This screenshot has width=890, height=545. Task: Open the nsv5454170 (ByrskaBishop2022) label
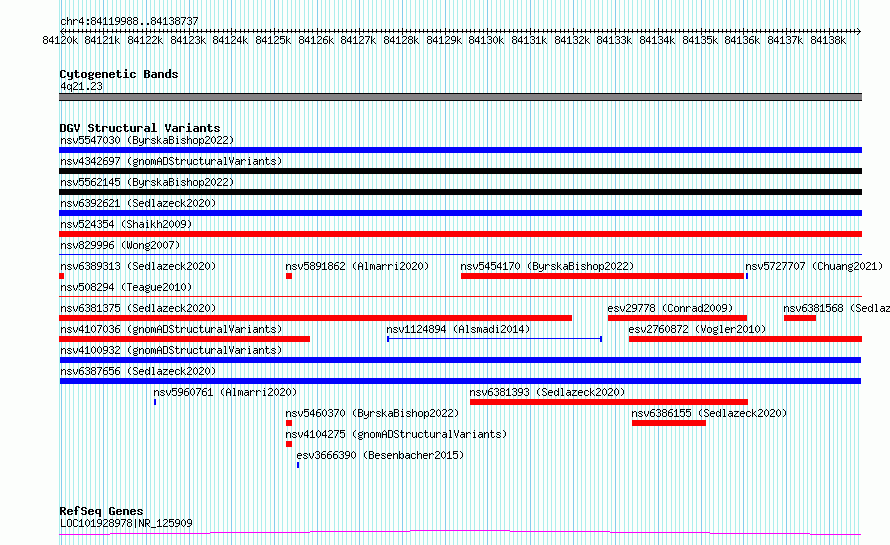547,266
